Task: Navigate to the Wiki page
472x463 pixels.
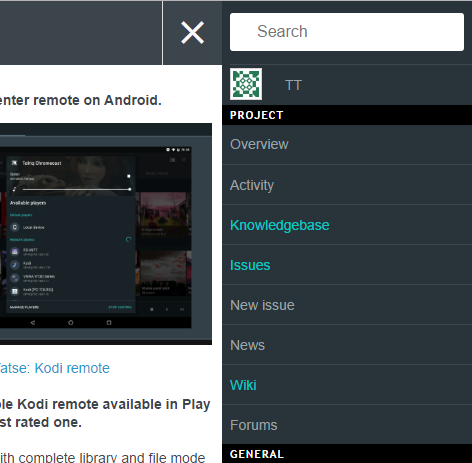Action: click(x=347, y=385)
